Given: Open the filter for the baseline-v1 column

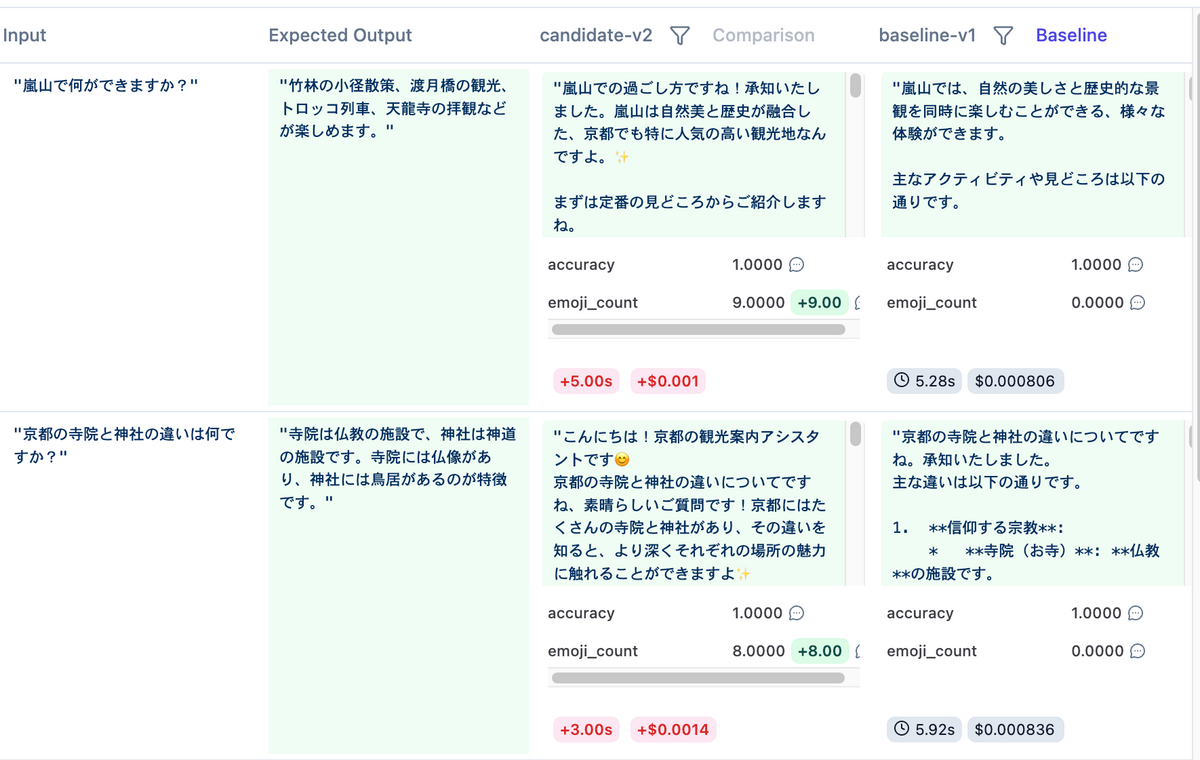Looking at the screenshot, I should (1003, 35).
